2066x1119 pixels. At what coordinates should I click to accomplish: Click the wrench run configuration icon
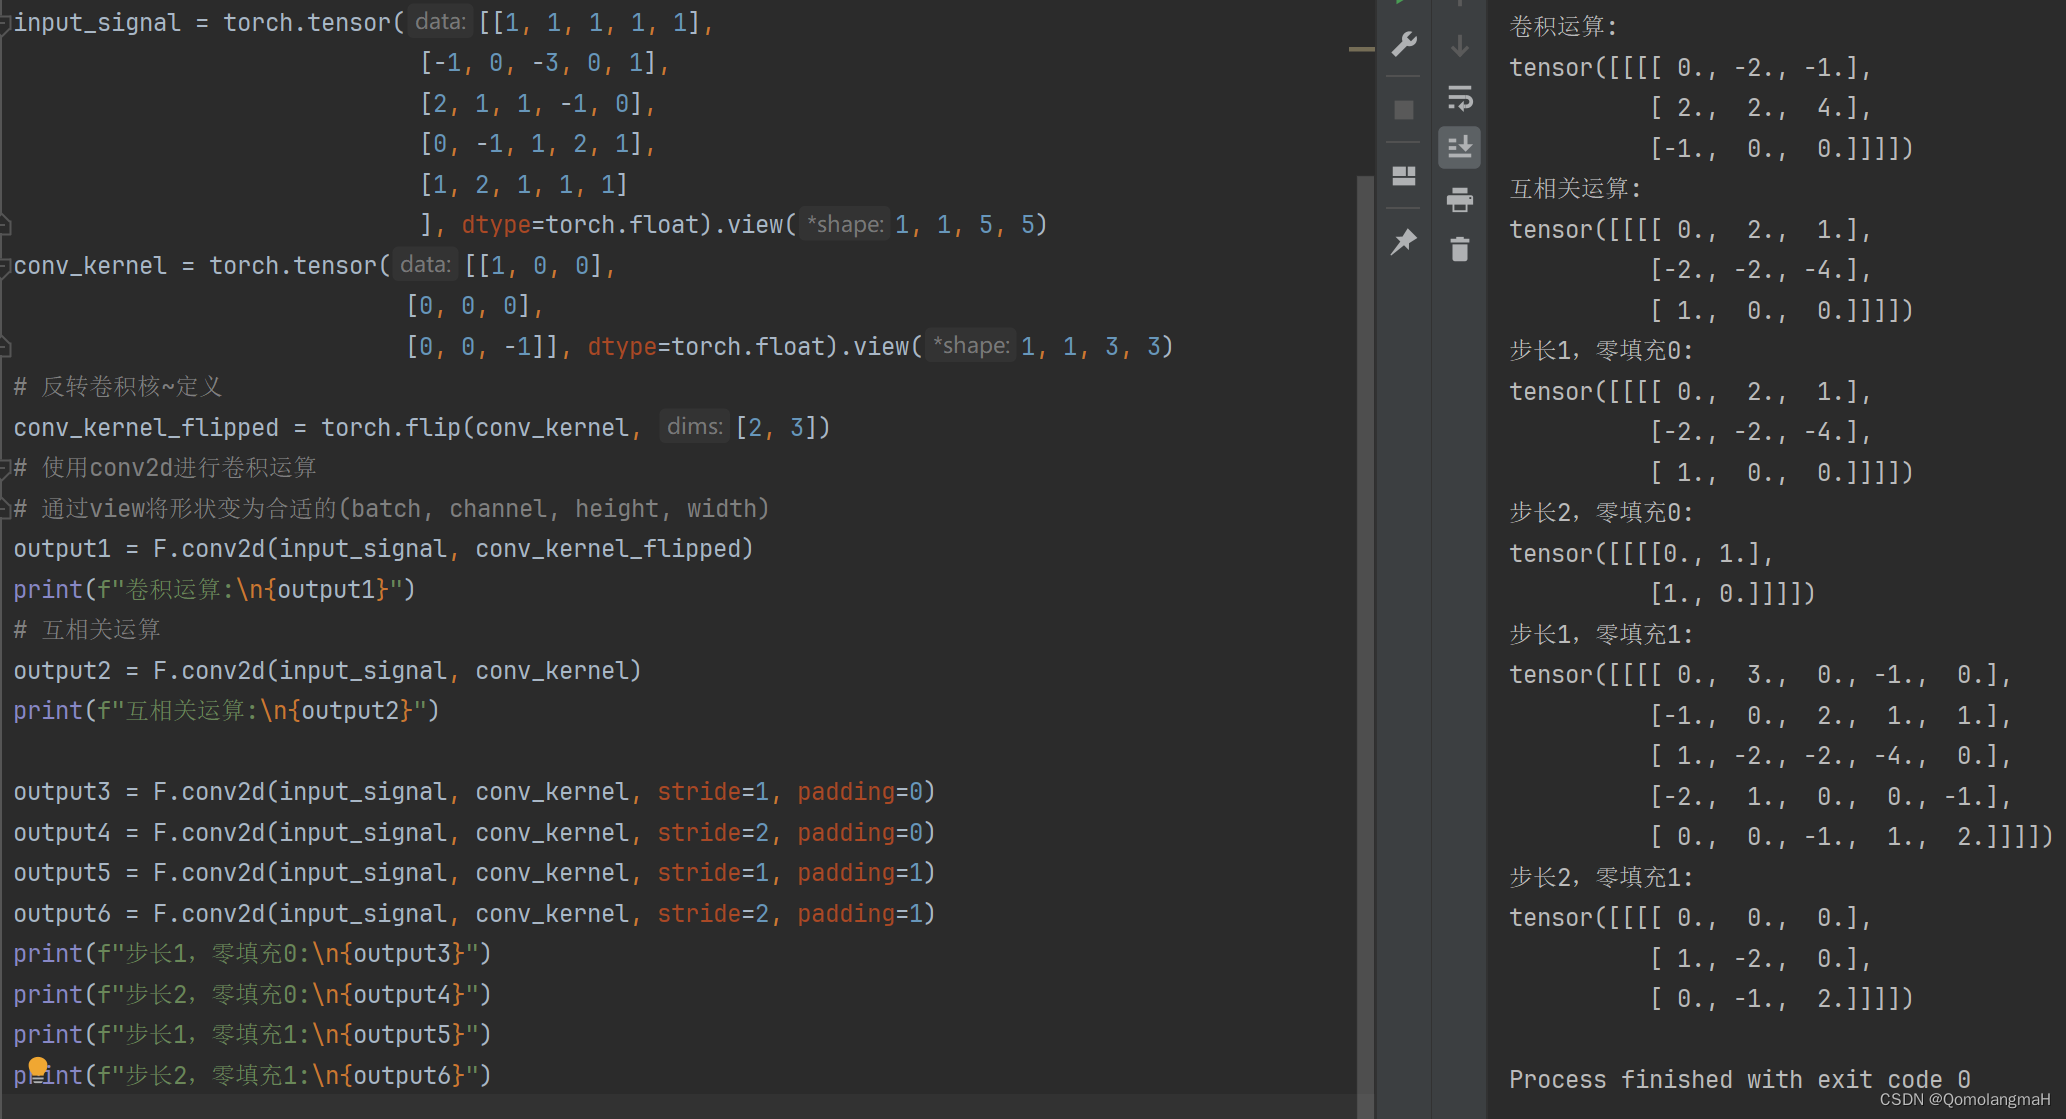[1404, 44]
